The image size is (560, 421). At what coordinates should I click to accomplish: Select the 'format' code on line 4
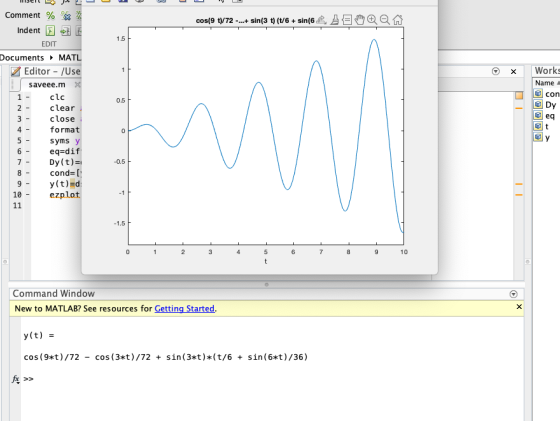65,130
